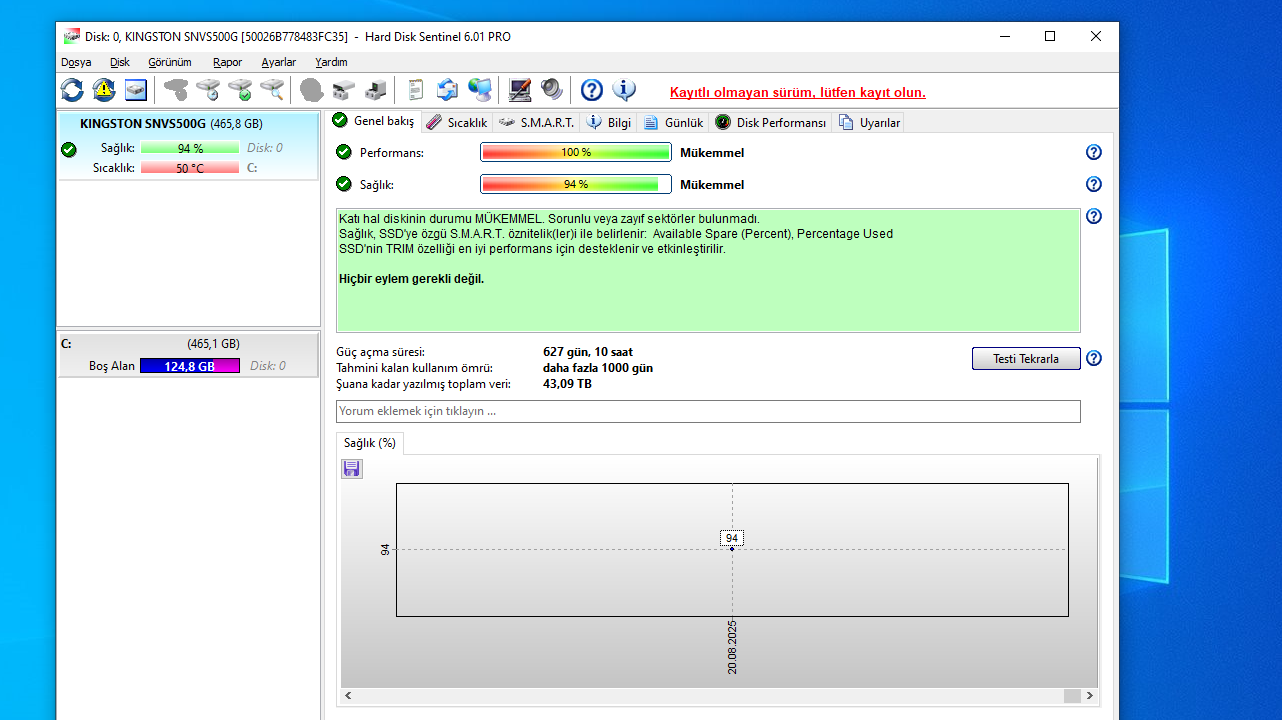Viewport: 1282px width, 720px height.
Task: Click the help icon next to the green status box
Action: tap(1094, 216)
